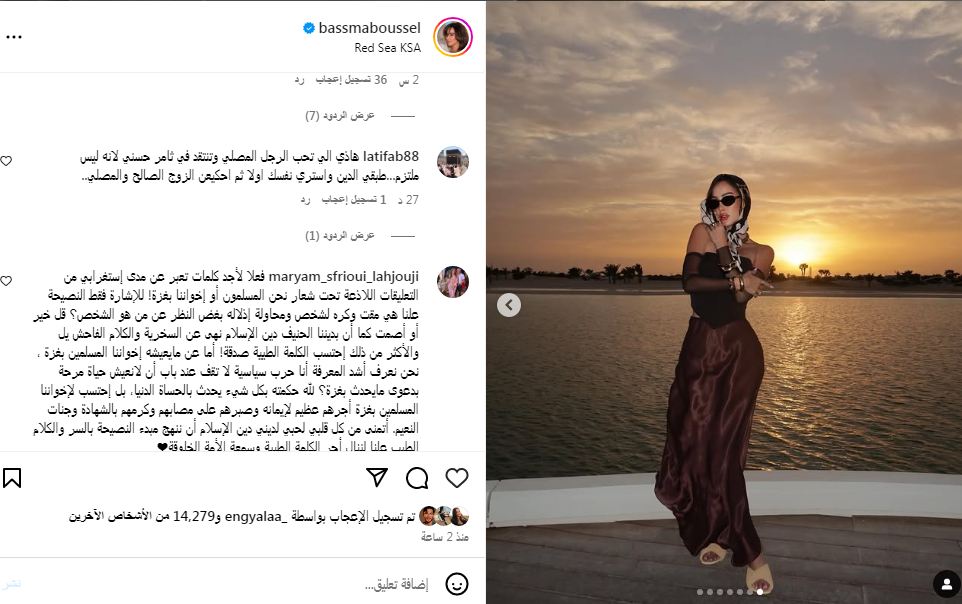Open the engyalaa_ liker profile link
Viewport: 962px width, 604px height.
tap(256, 516)
